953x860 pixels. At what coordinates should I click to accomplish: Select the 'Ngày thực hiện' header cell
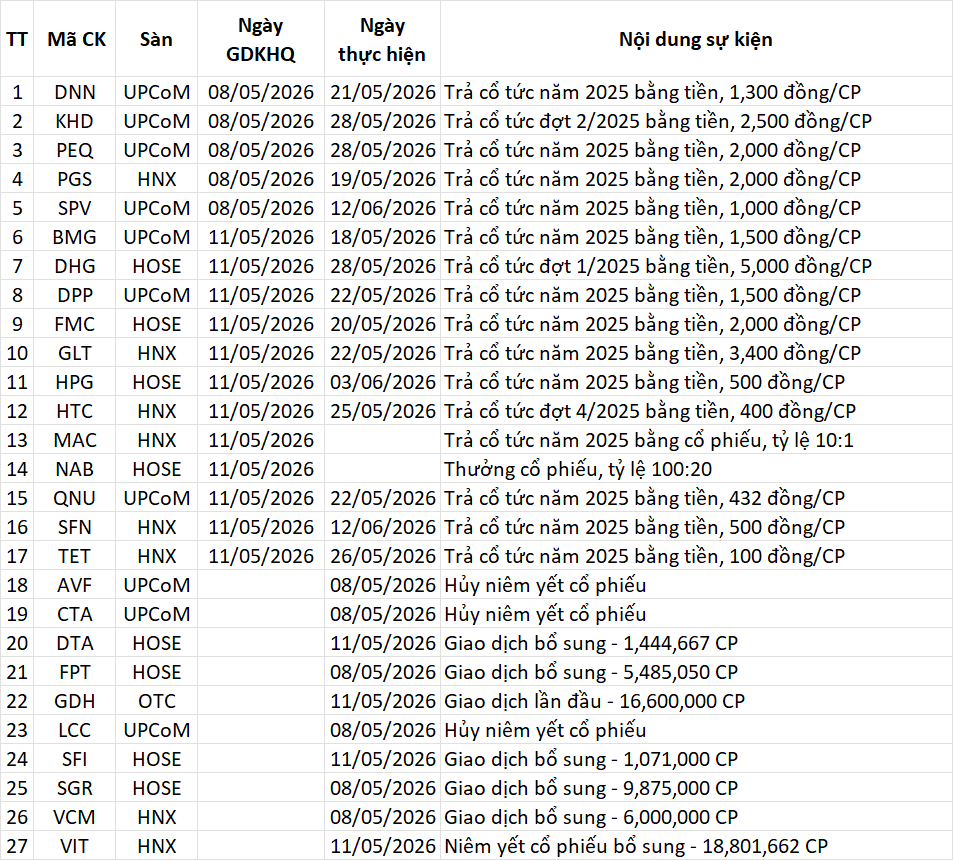[382, 39]
